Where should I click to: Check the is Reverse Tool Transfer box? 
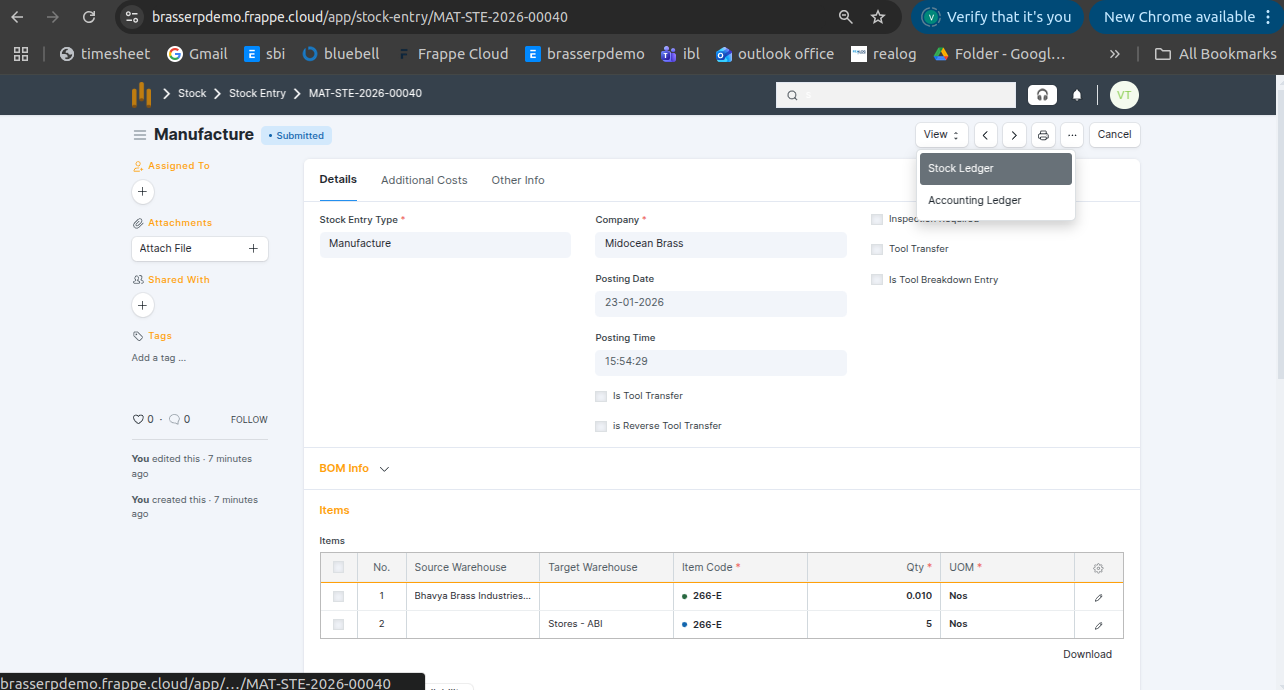[601, 426]
